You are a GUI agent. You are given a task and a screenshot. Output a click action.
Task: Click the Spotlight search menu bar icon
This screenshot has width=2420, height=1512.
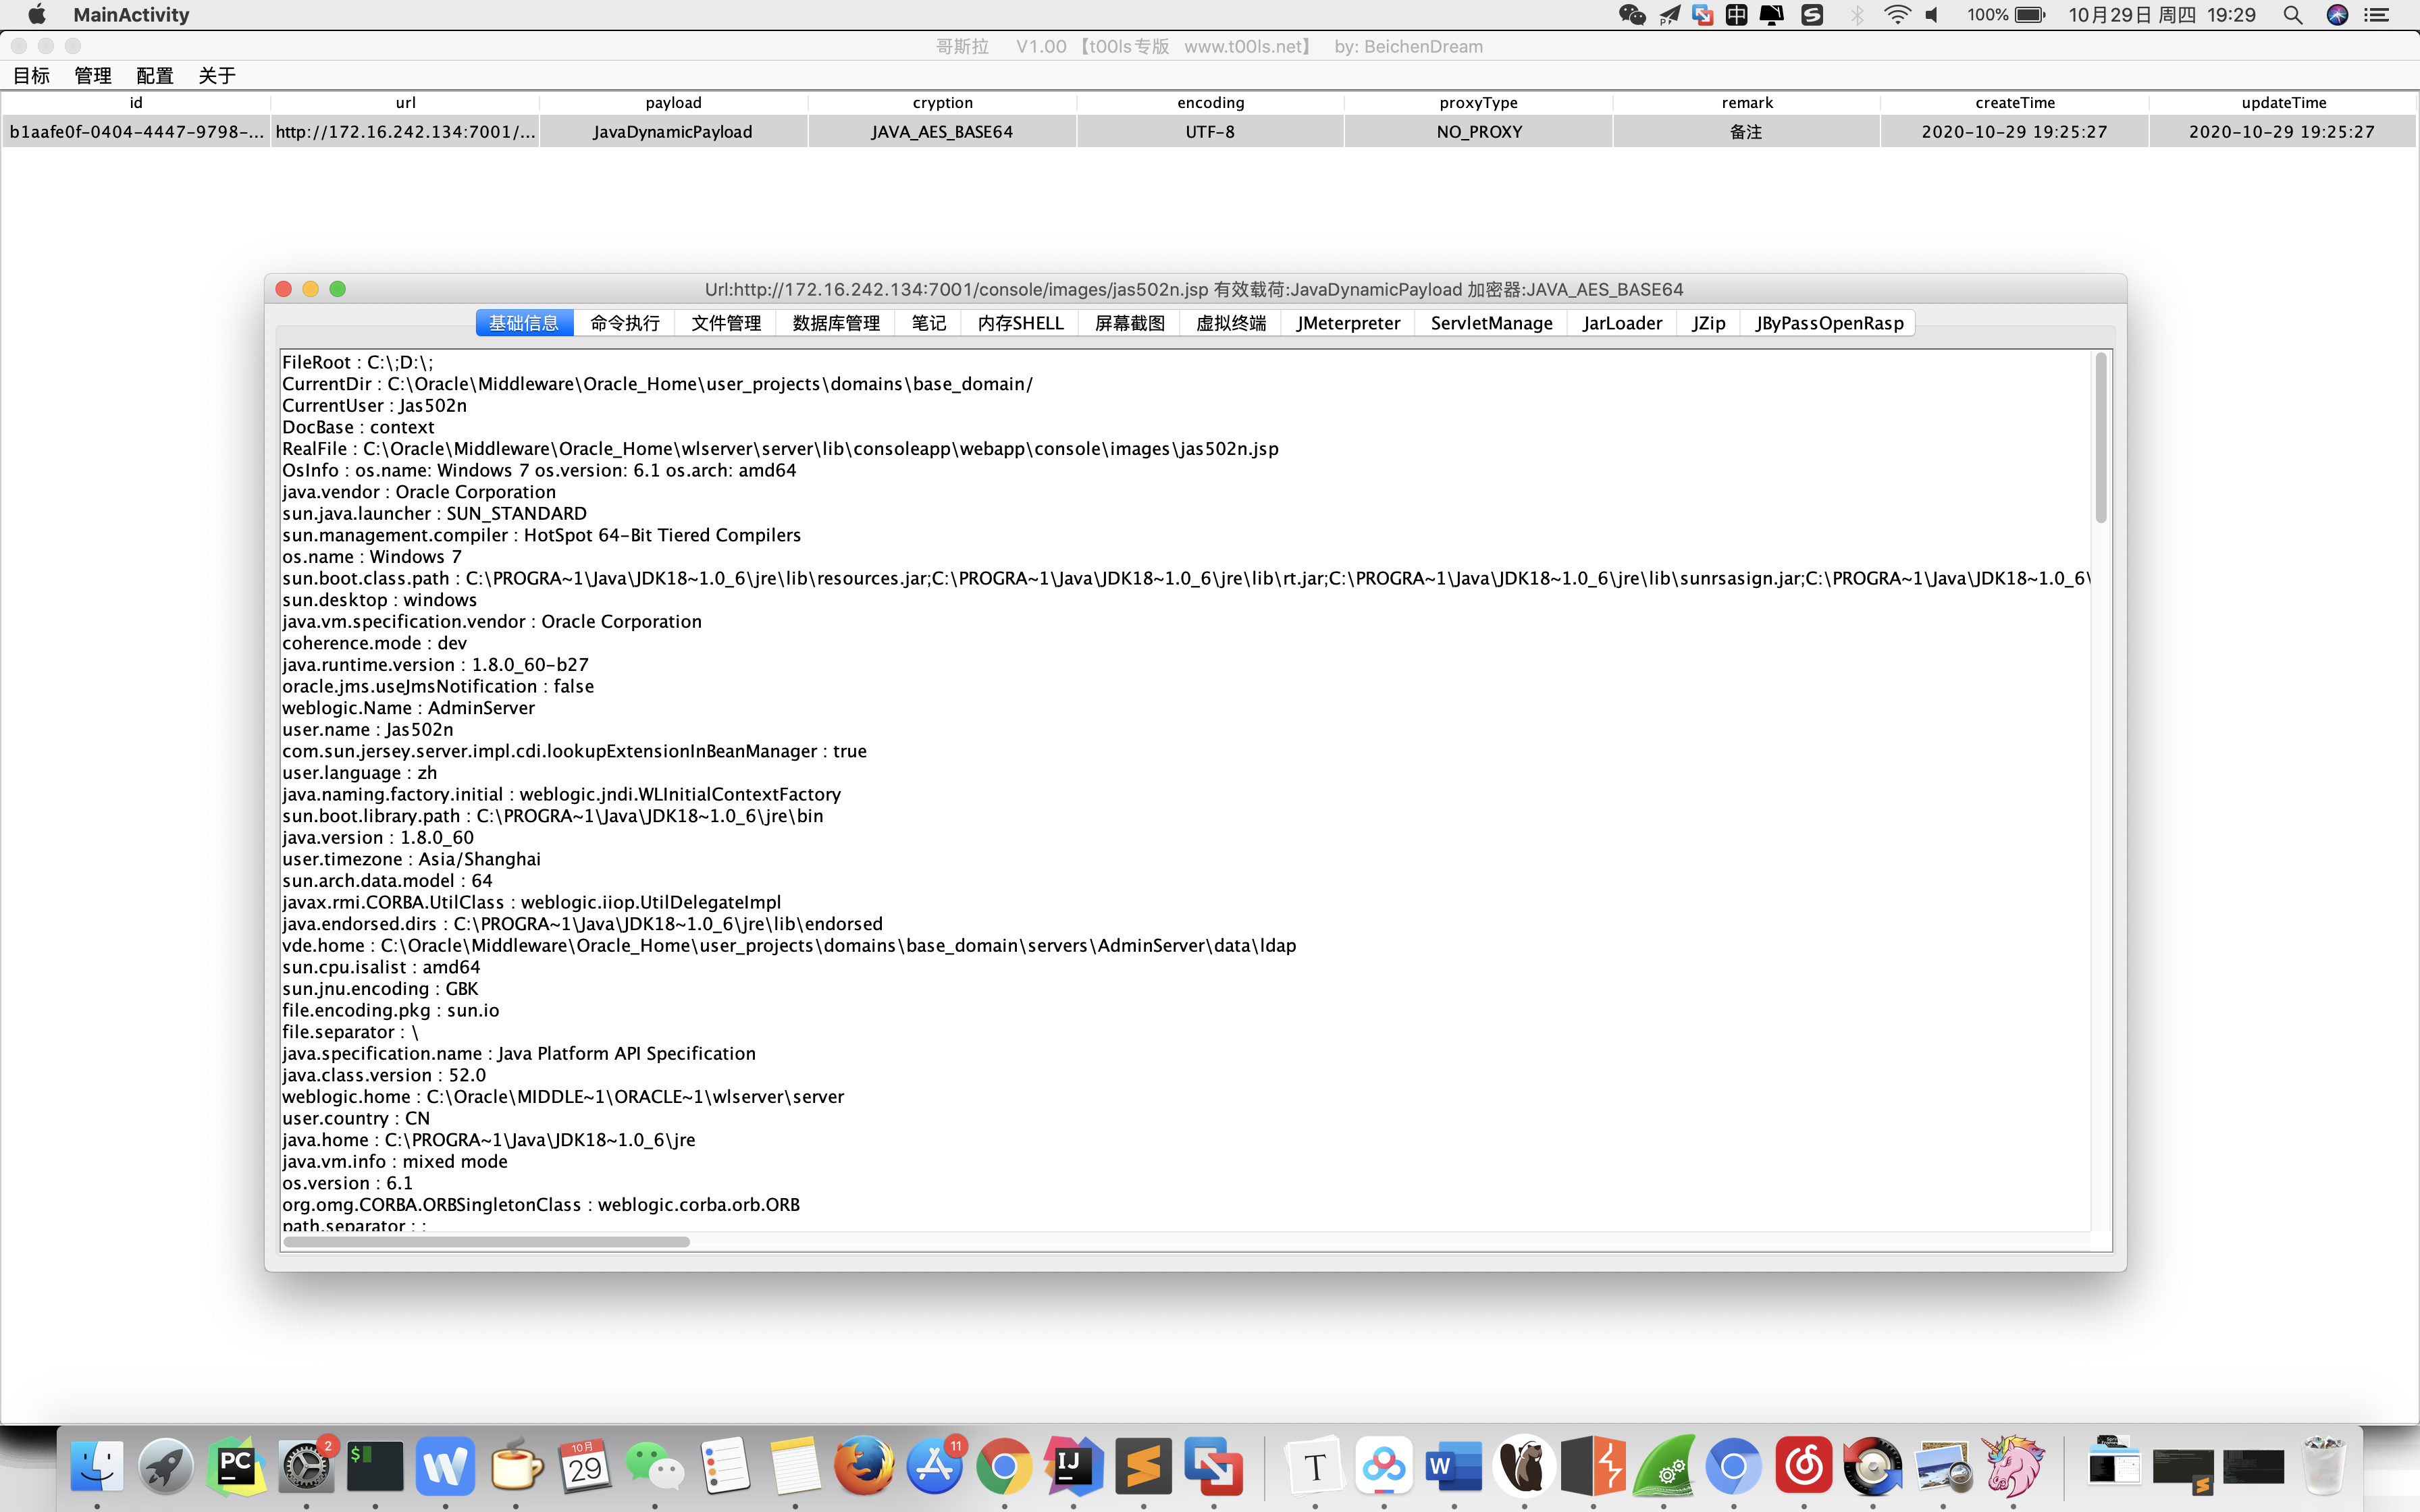click(x=2292, y=15)
